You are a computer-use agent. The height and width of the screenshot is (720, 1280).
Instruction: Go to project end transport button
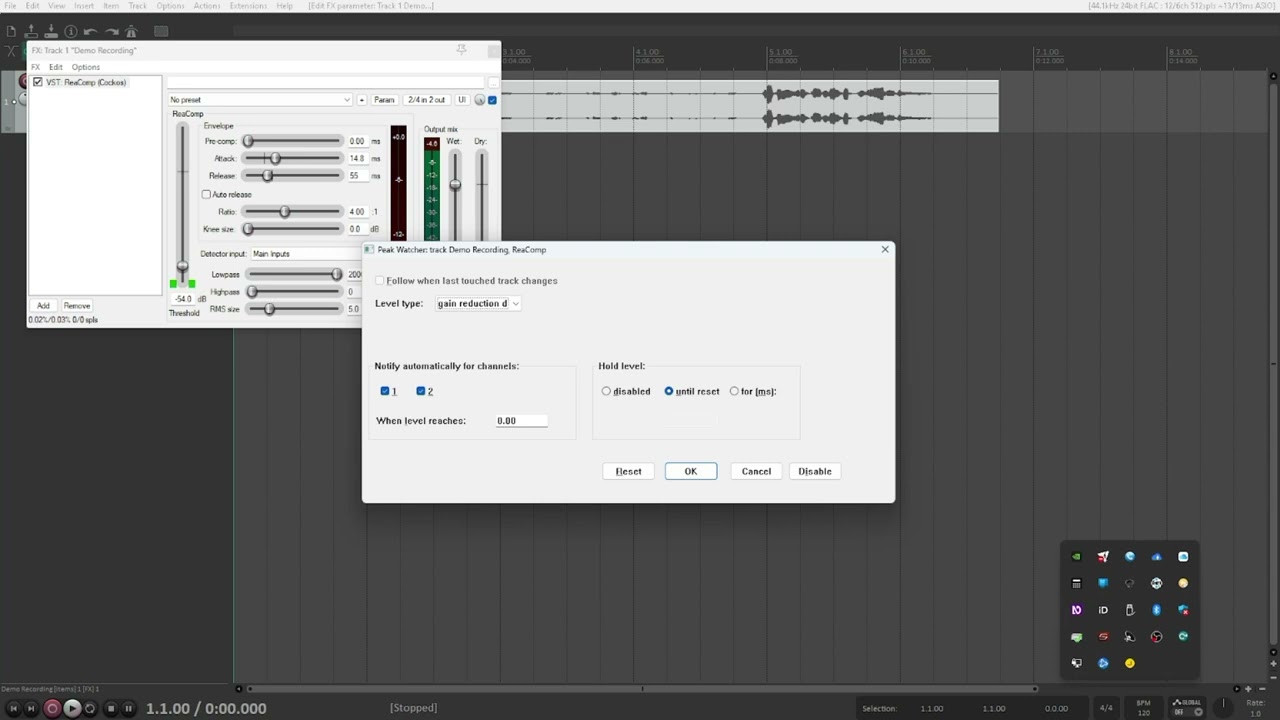click(31, 708)
